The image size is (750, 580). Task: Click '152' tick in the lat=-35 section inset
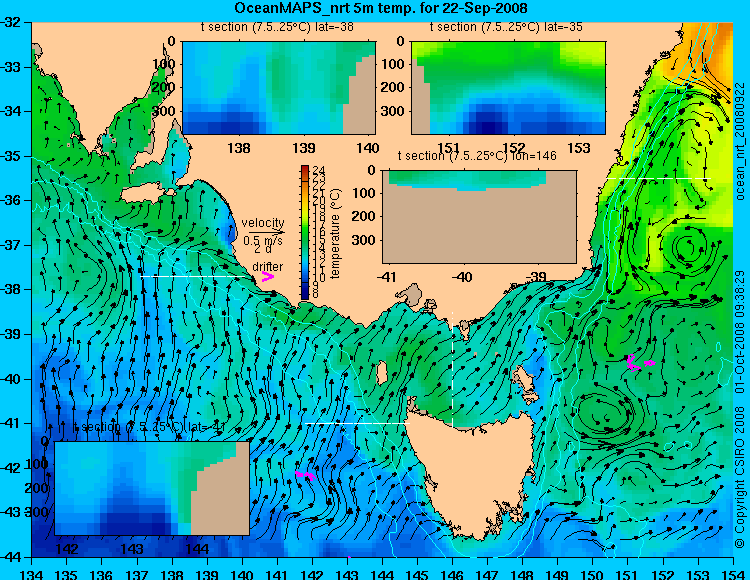pos(514,148)
